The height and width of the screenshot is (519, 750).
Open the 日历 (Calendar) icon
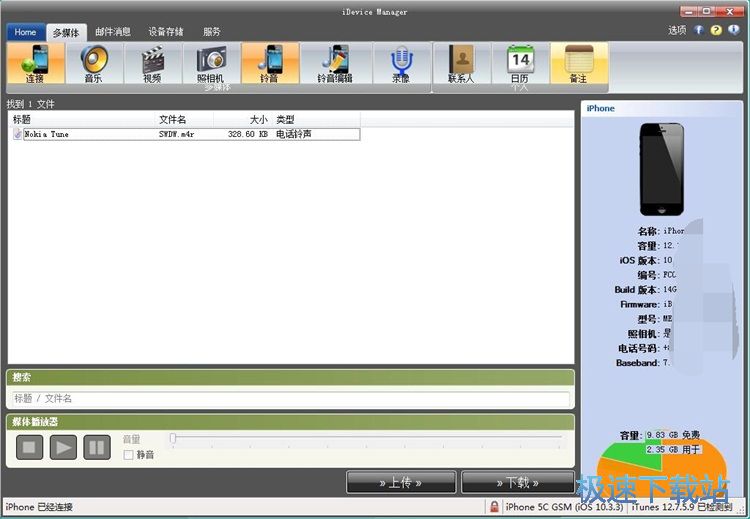pos(520,64)
